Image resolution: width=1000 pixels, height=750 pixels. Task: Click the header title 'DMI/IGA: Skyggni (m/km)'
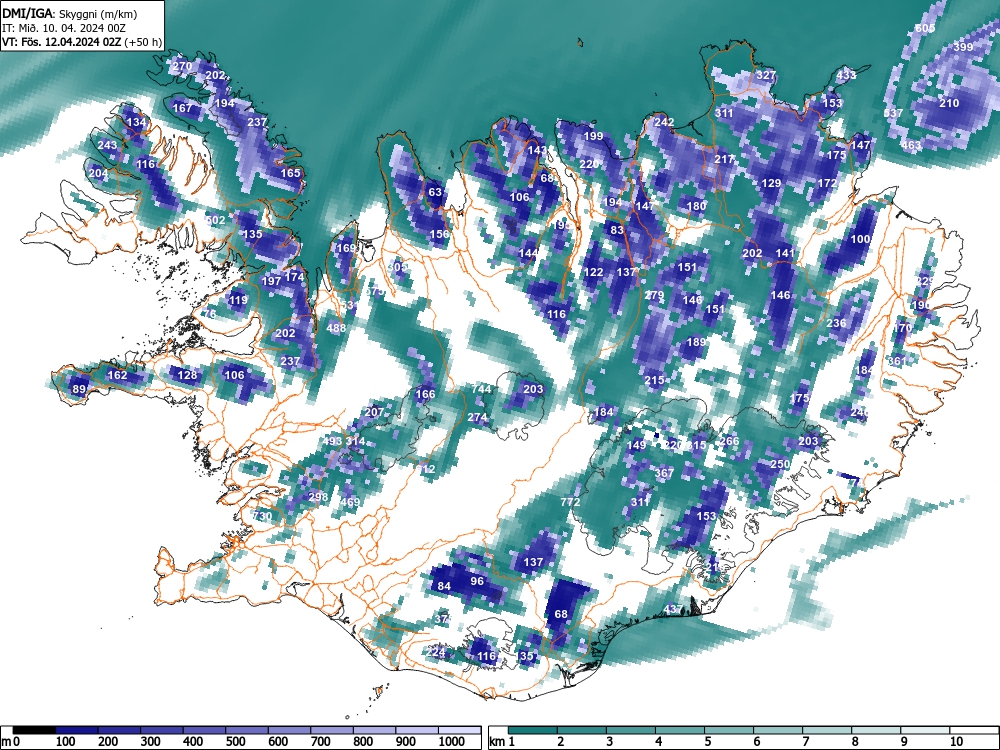(x=69, y=13)
